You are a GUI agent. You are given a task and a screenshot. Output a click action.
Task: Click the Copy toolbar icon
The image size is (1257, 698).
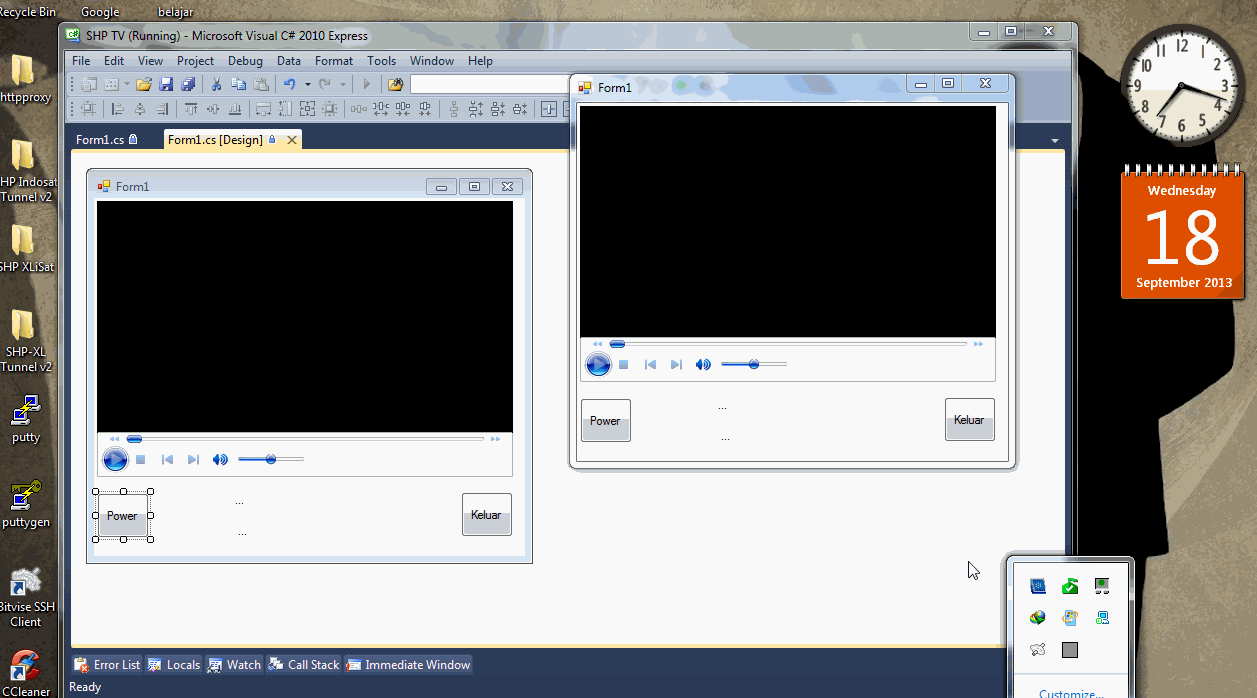coord(238,85)
